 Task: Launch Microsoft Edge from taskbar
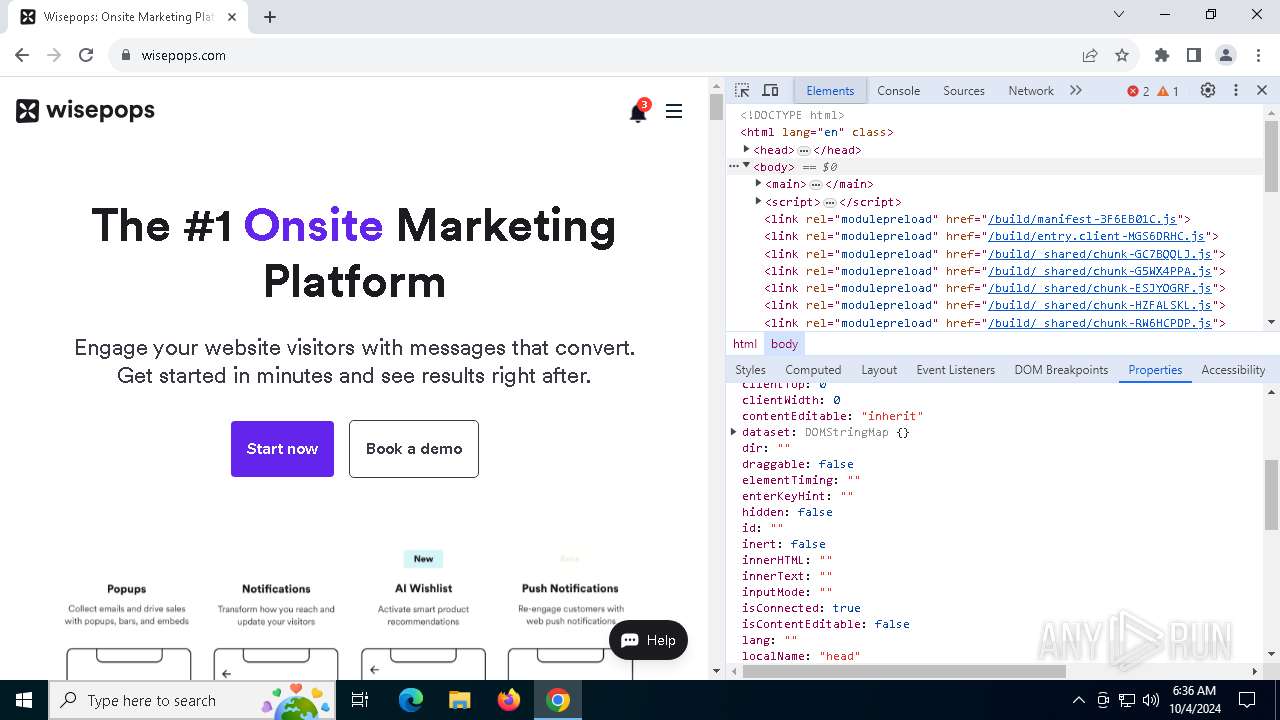coord(411,700)
